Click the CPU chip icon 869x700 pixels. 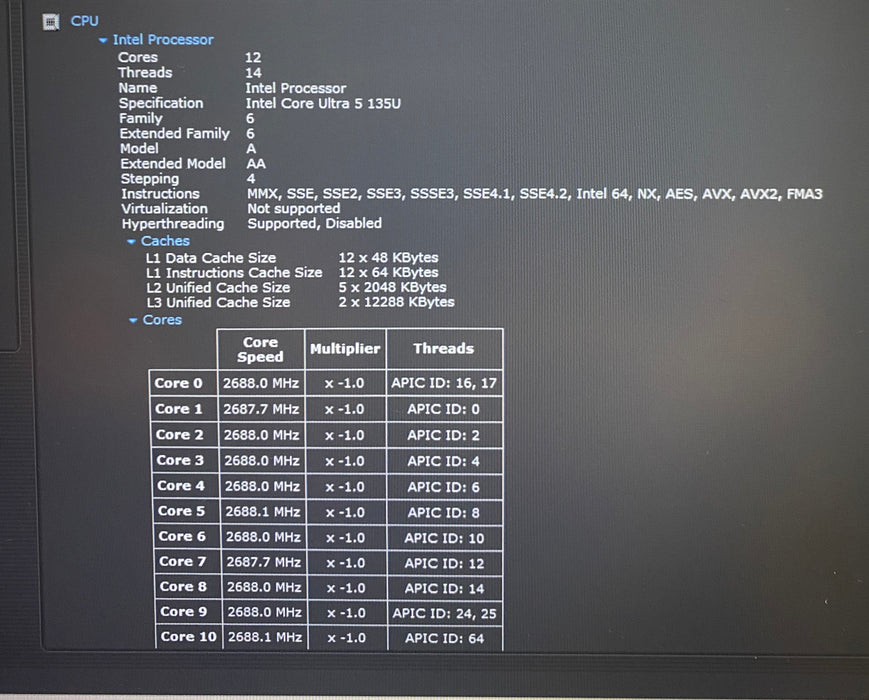[51, 22]
